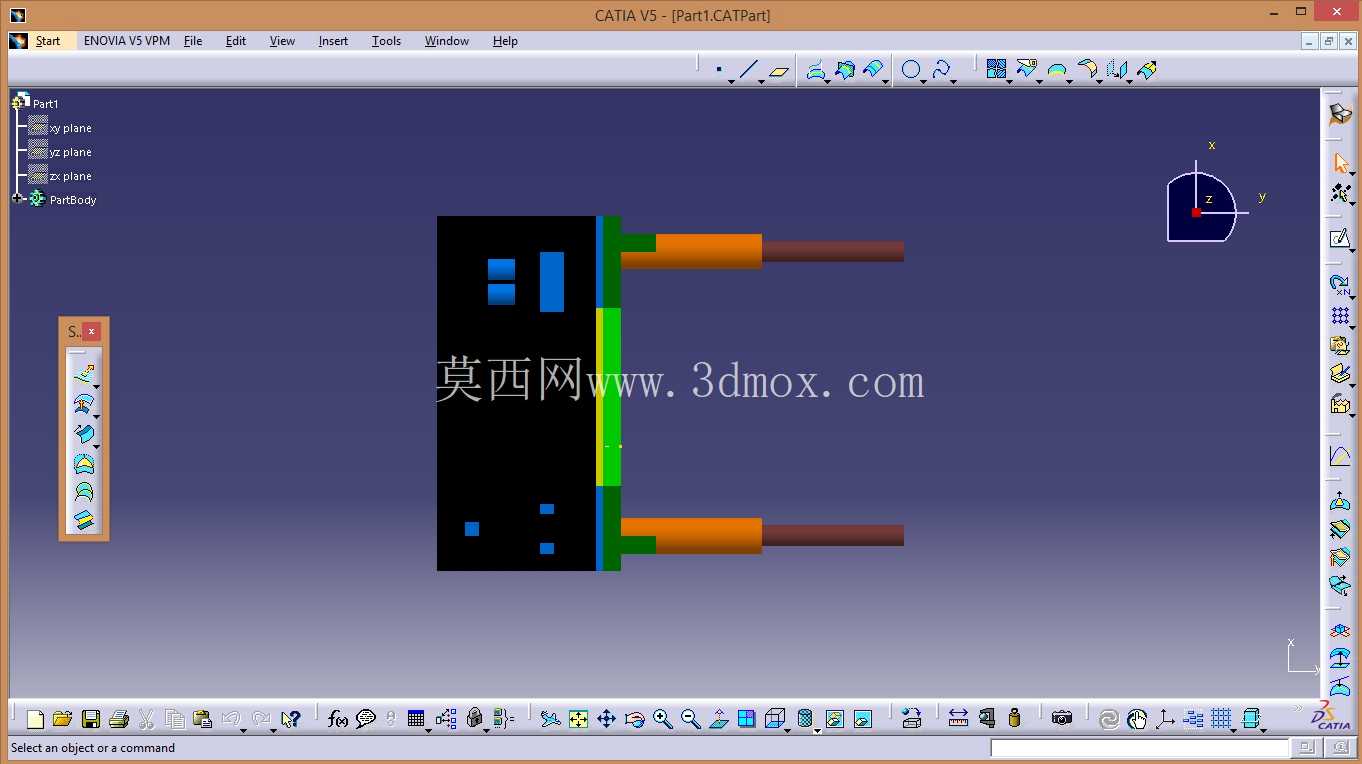Open the Join tool dropdown arrow
This screenshot has height=764, width=1362.
(1009, 81)
